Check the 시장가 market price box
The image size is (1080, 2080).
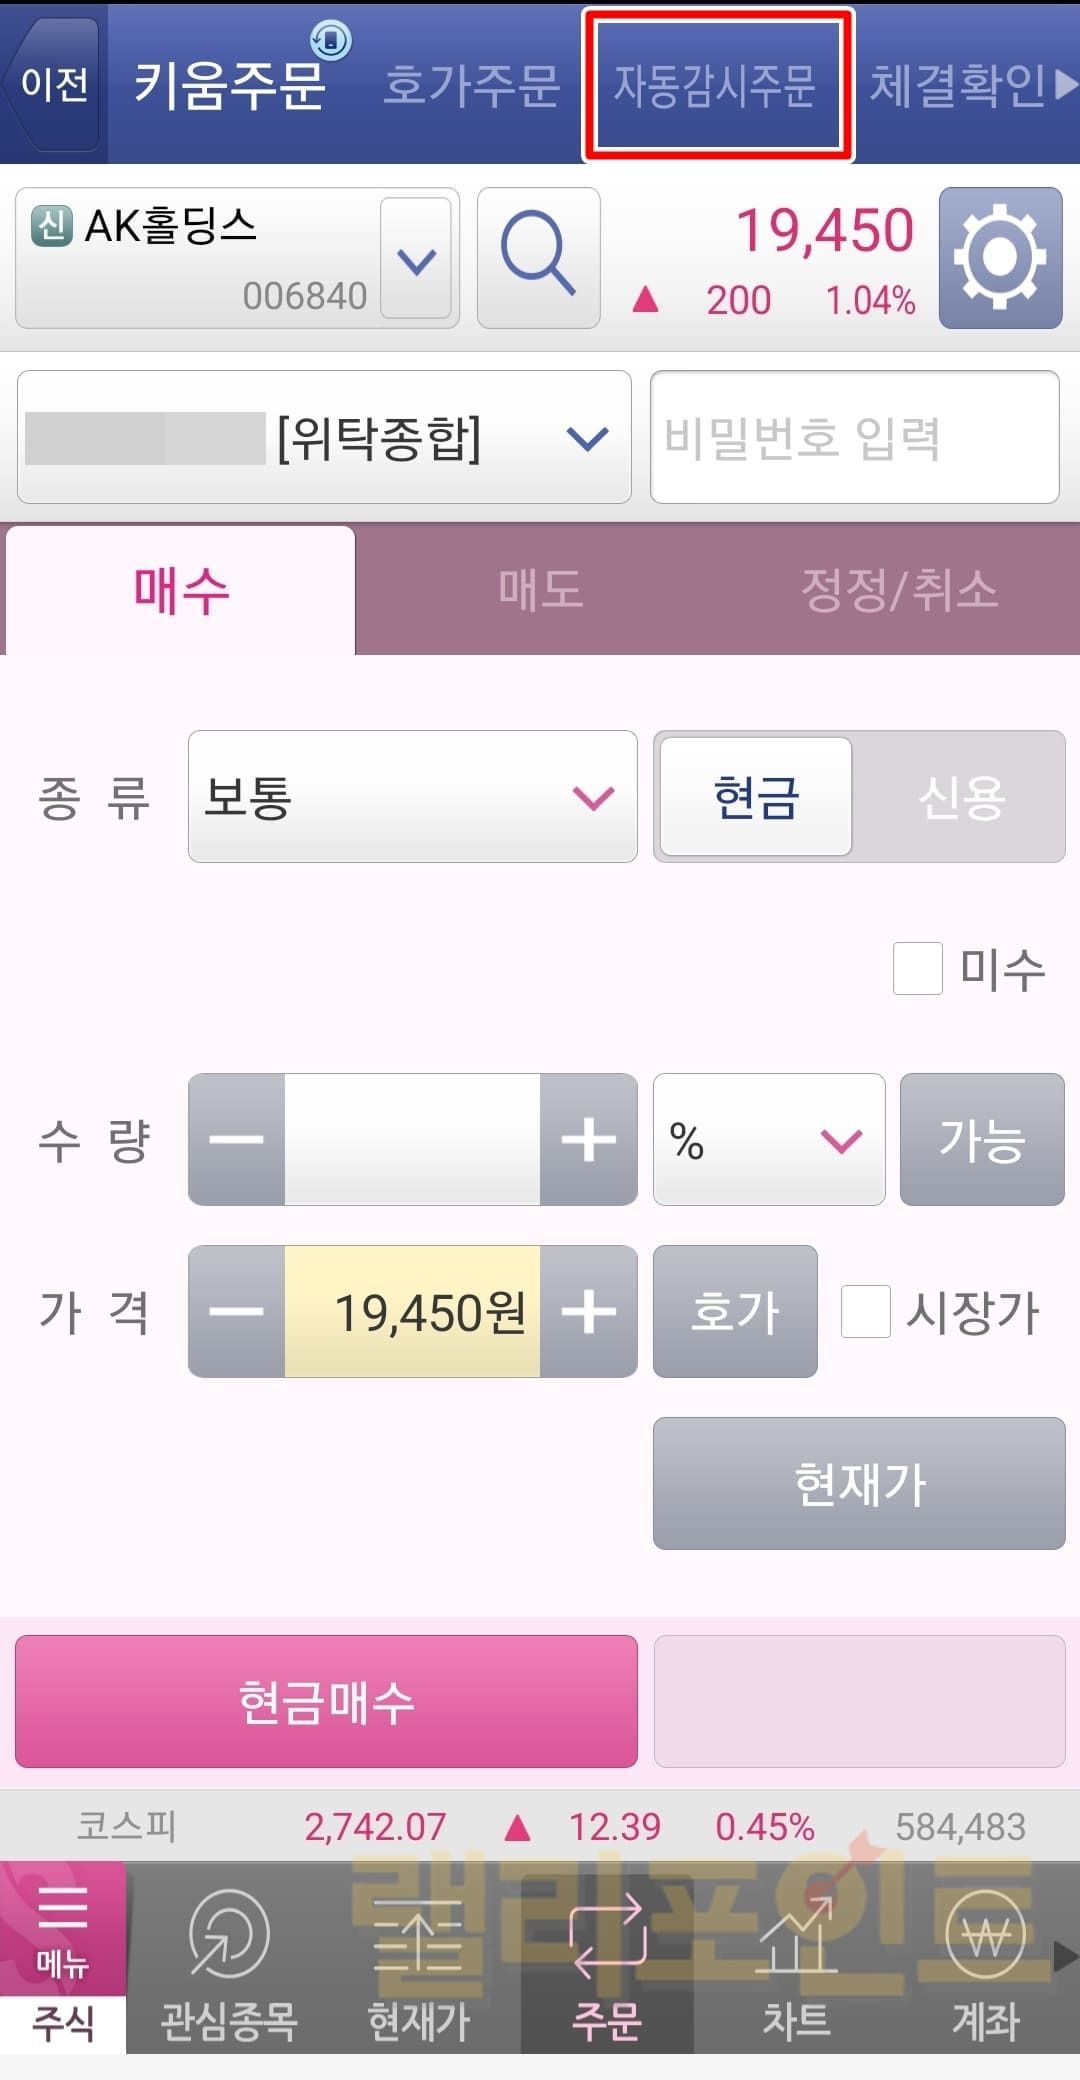click(x=865, y=1311)
